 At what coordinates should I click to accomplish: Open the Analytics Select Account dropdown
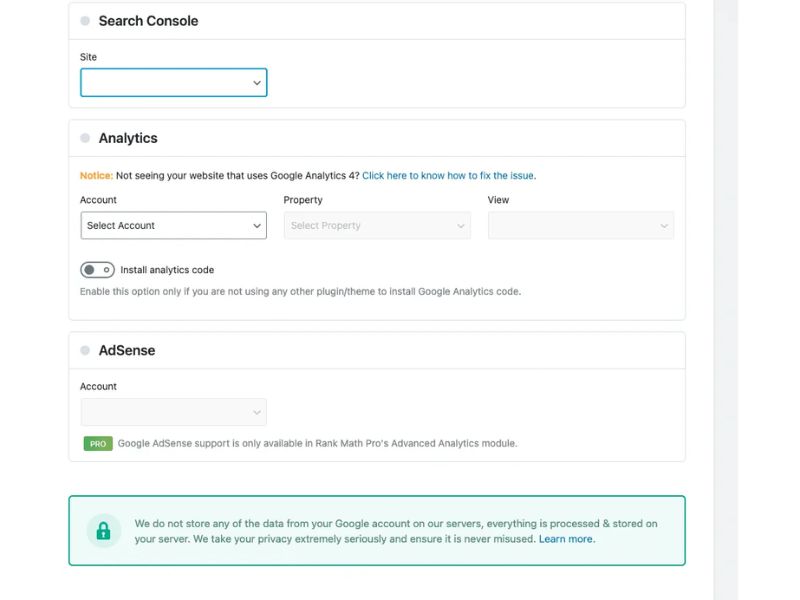tap(173, 226)
